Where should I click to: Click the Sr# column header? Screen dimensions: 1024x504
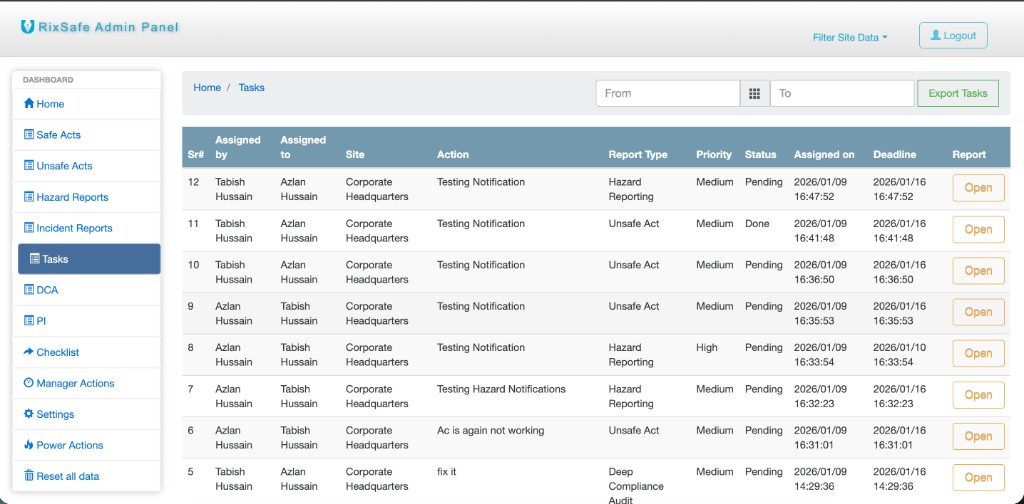pyautogui.click(x=194, y=155)
